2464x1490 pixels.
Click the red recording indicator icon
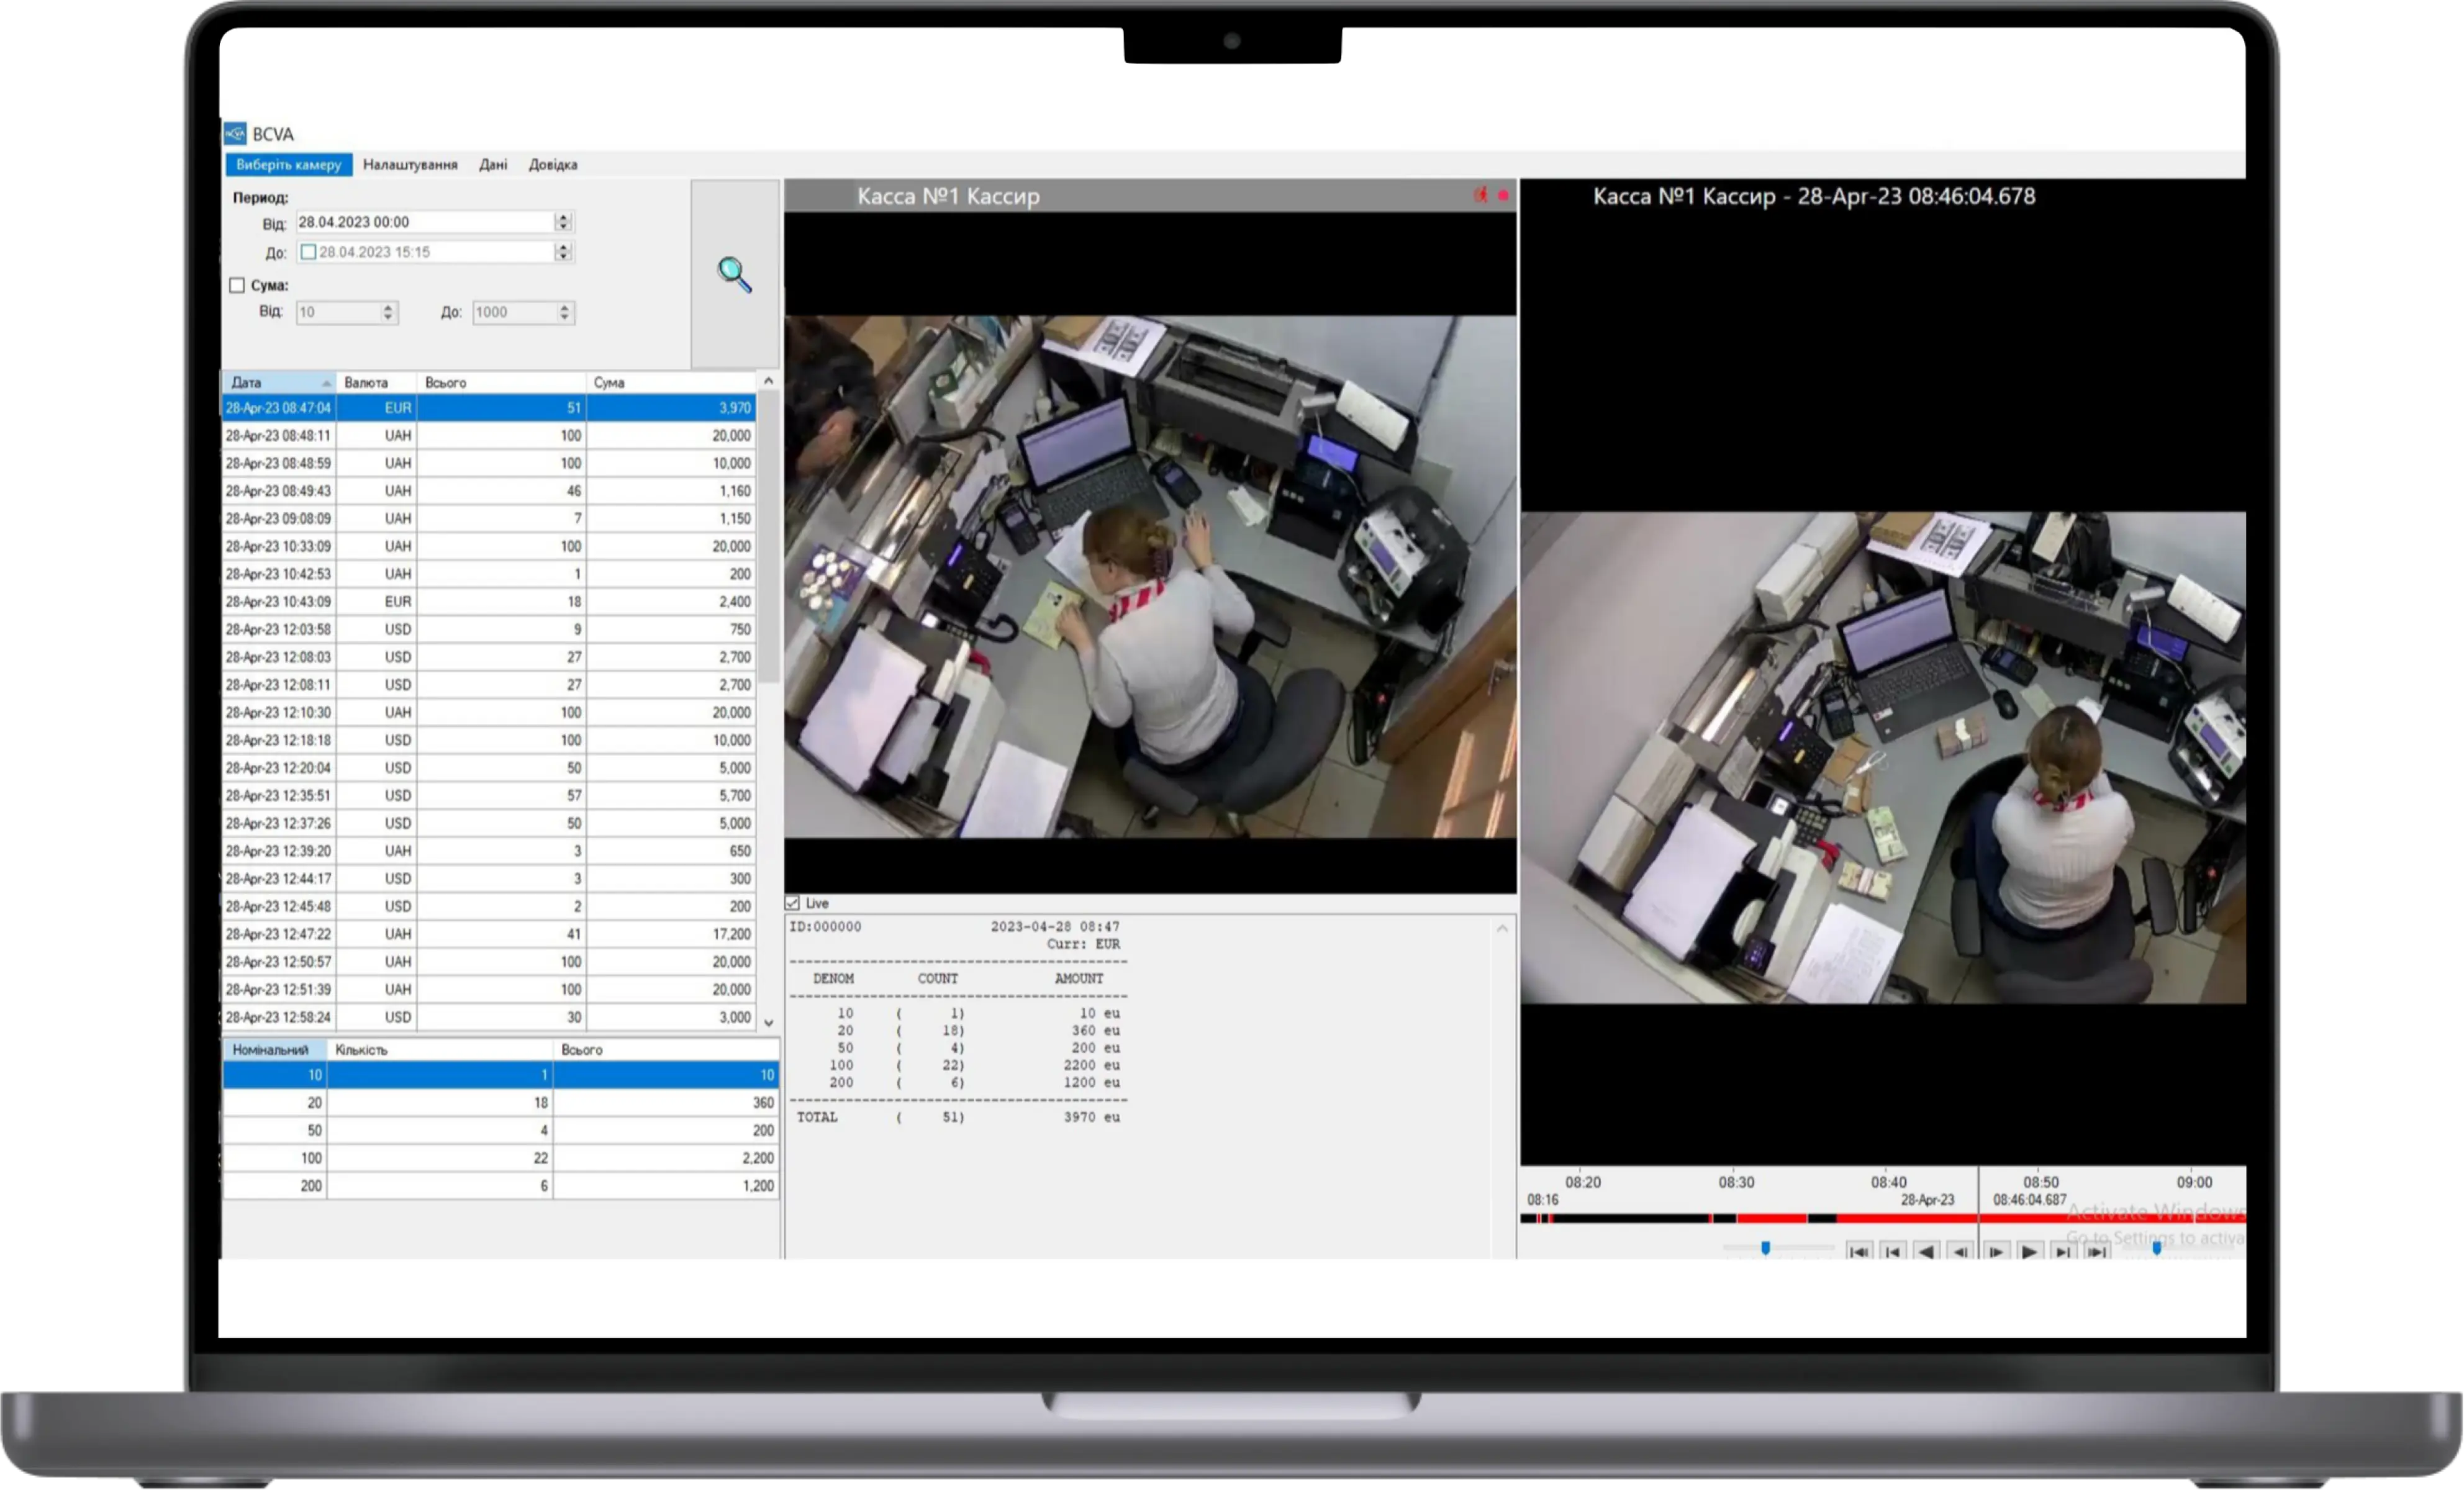coord(1502,196)
